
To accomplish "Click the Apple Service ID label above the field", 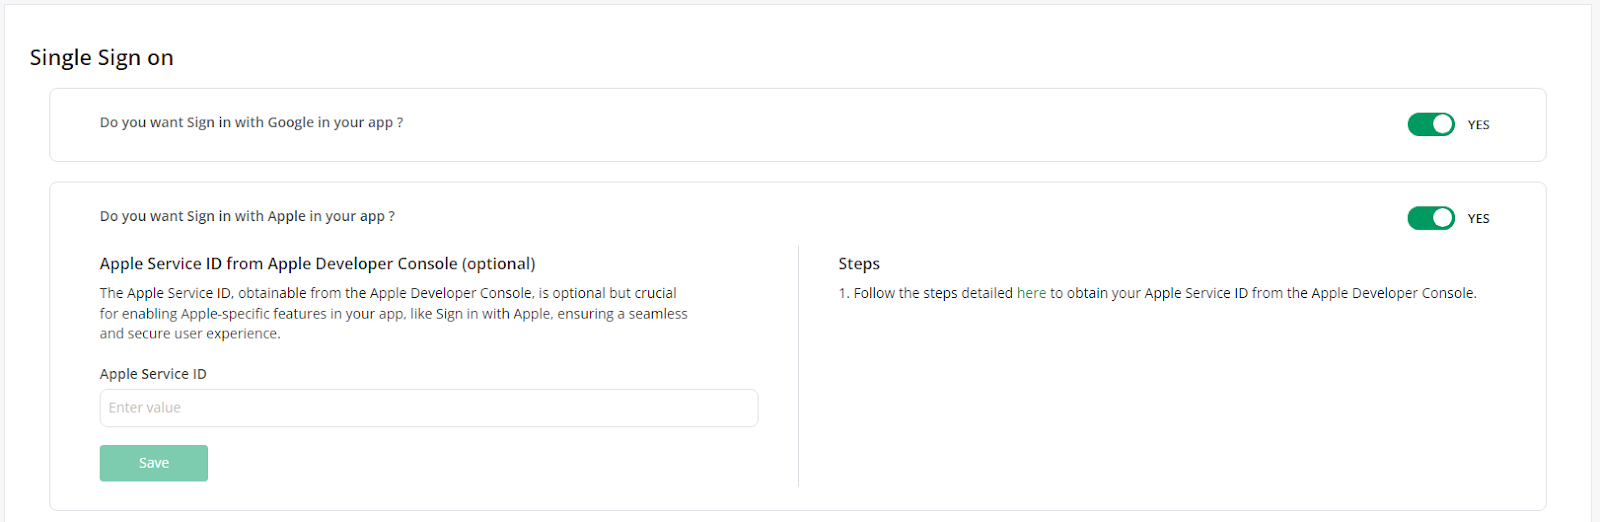I will point(153,374).
